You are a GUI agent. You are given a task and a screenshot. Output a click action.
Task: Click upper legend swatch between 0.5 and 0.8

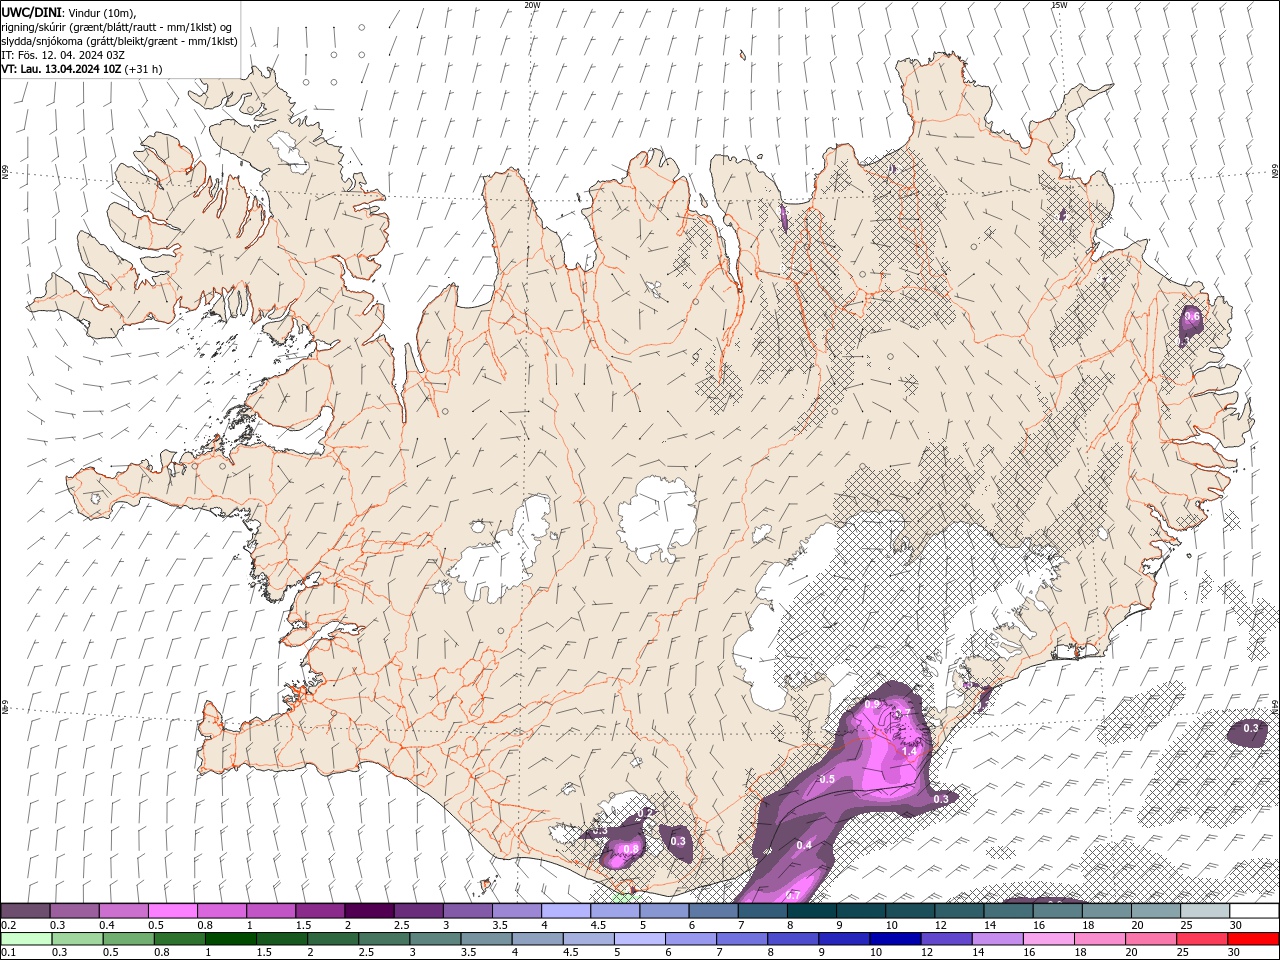coord(172,911)
